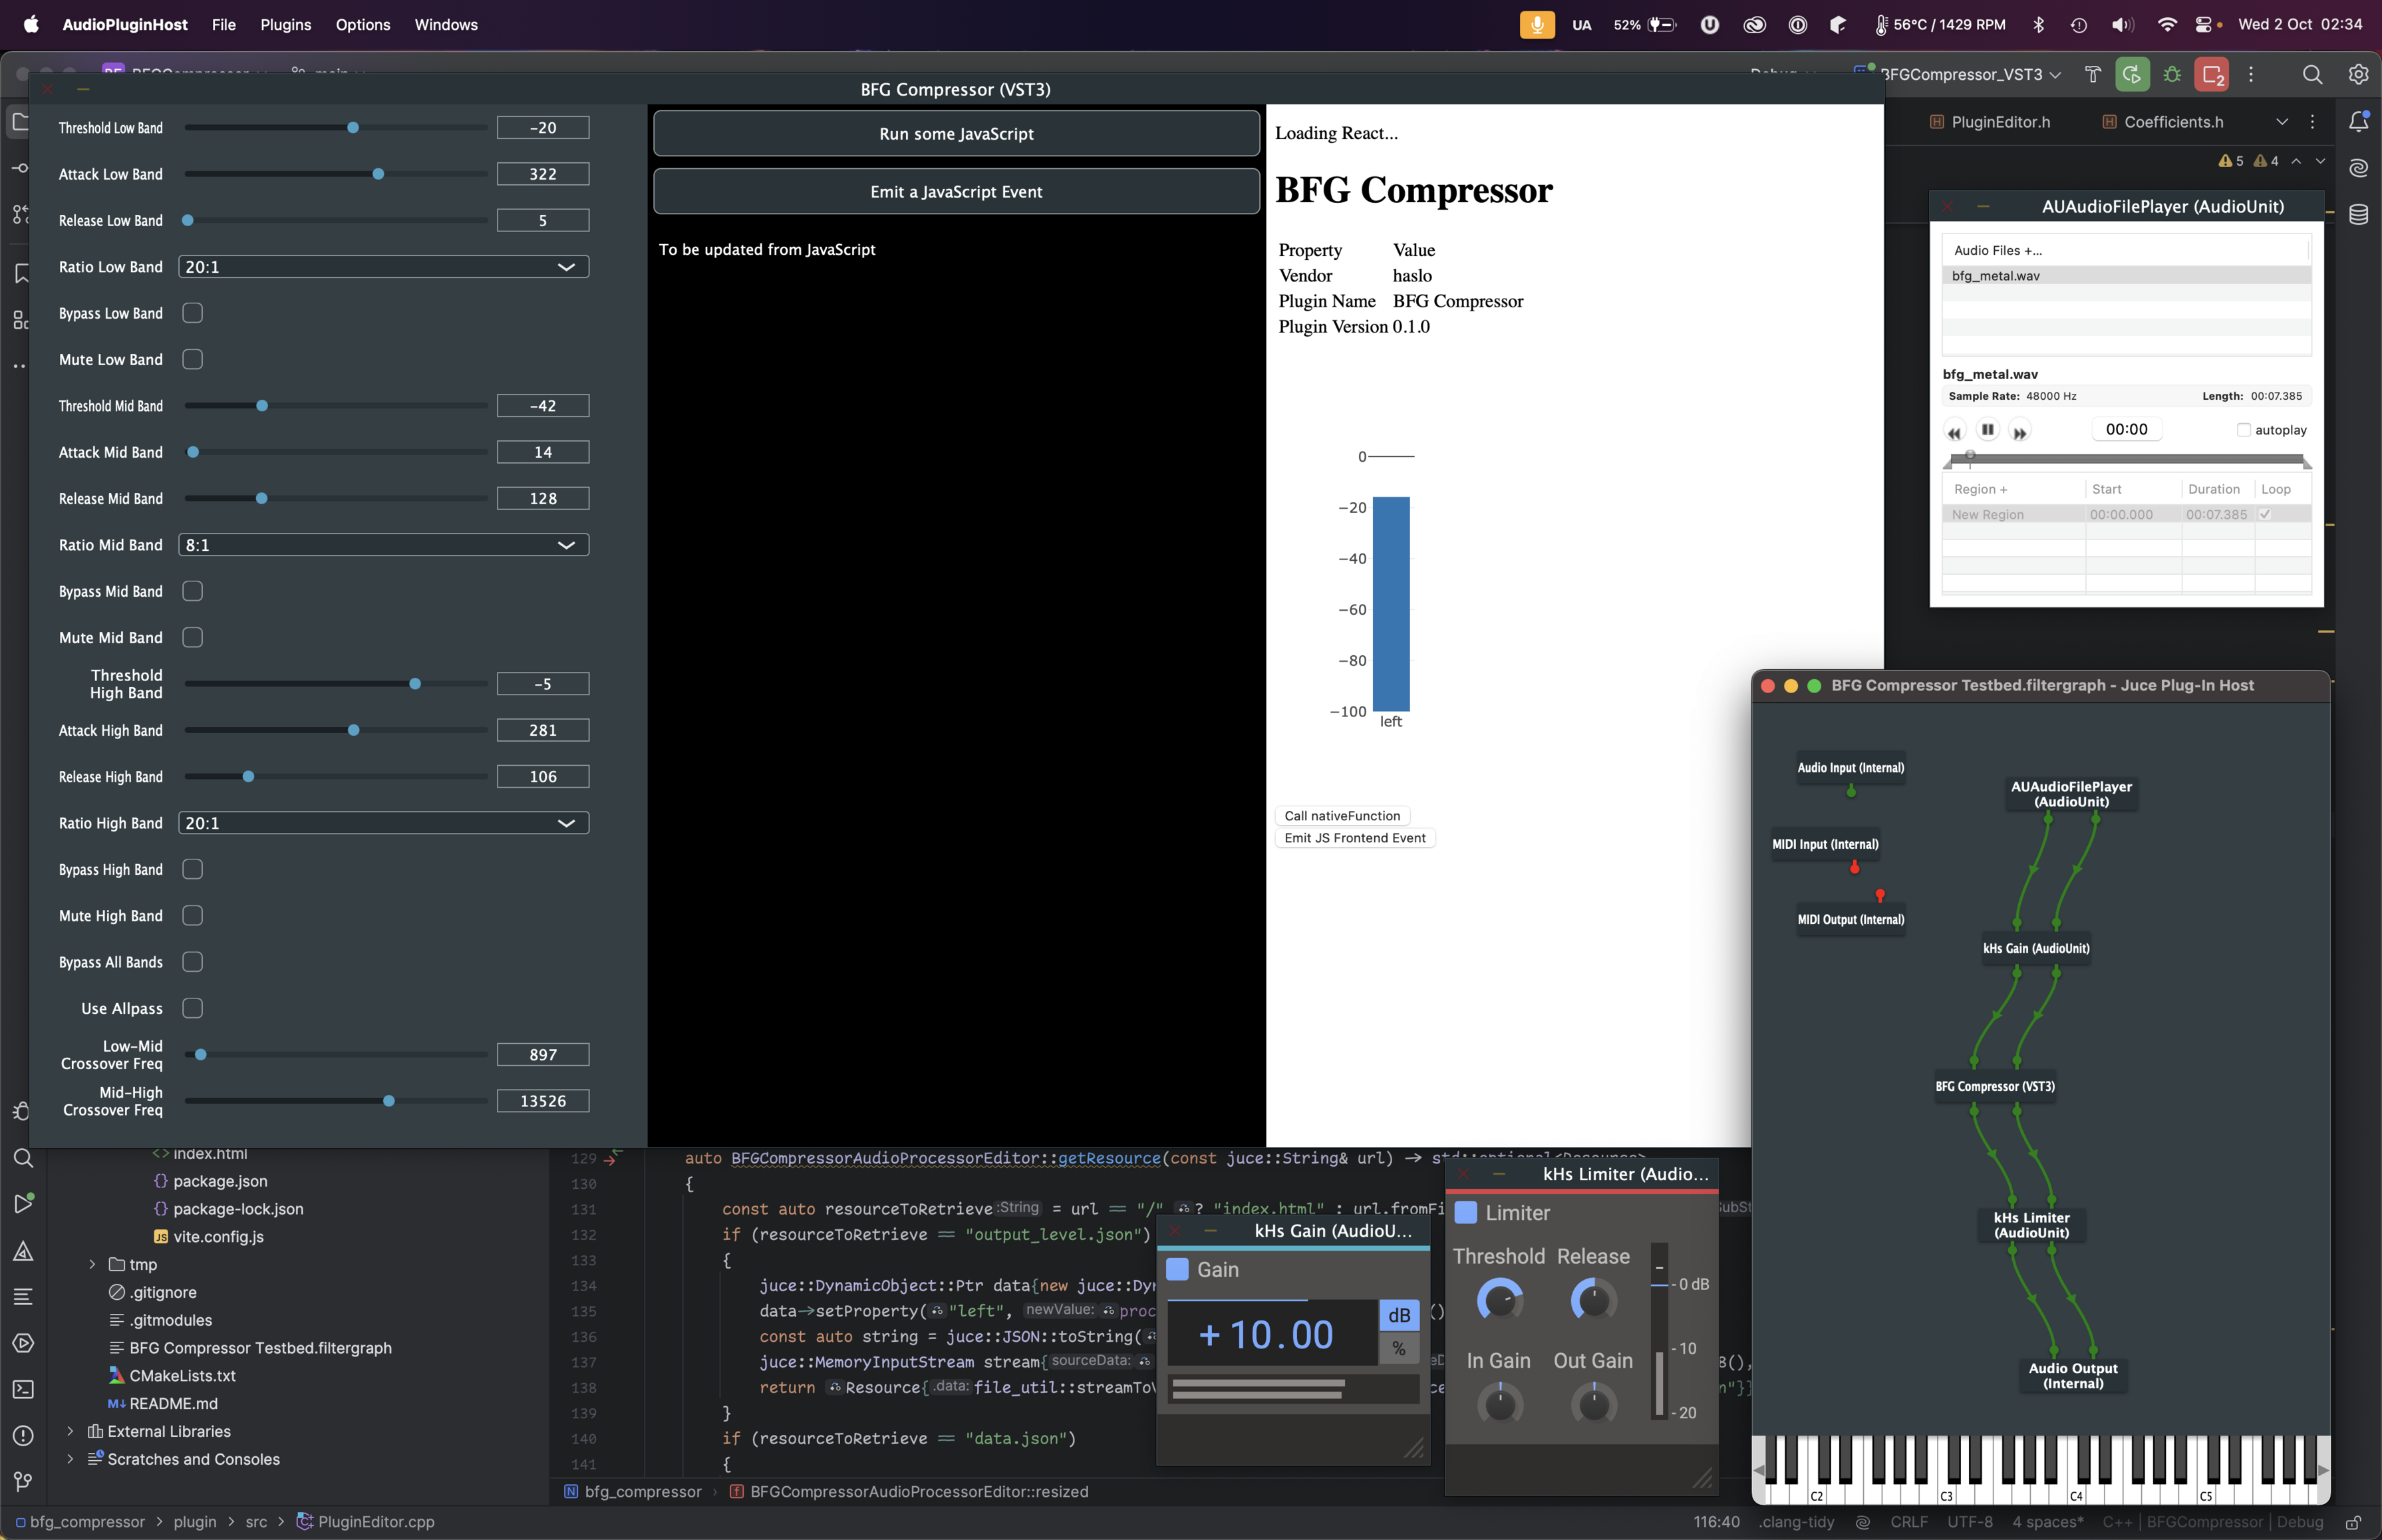Image resolution: width=2382 pixels, height=1540 pixels.
Task: Open the terminal tool window icon
Action: [23, 1389]
